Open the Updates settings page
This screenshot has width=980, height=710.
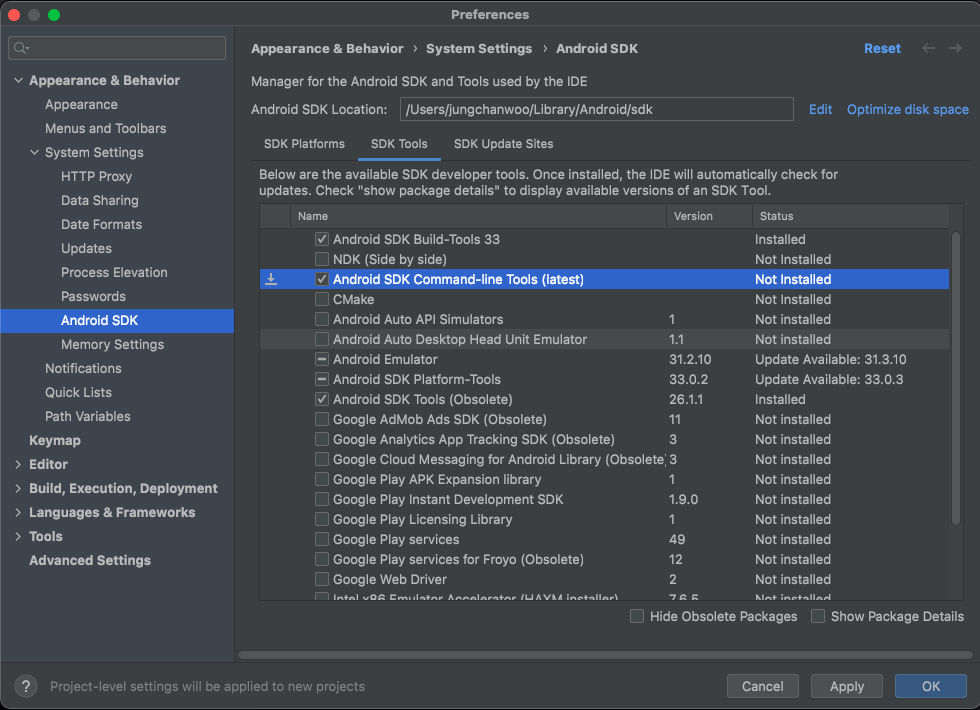(86, 249)
